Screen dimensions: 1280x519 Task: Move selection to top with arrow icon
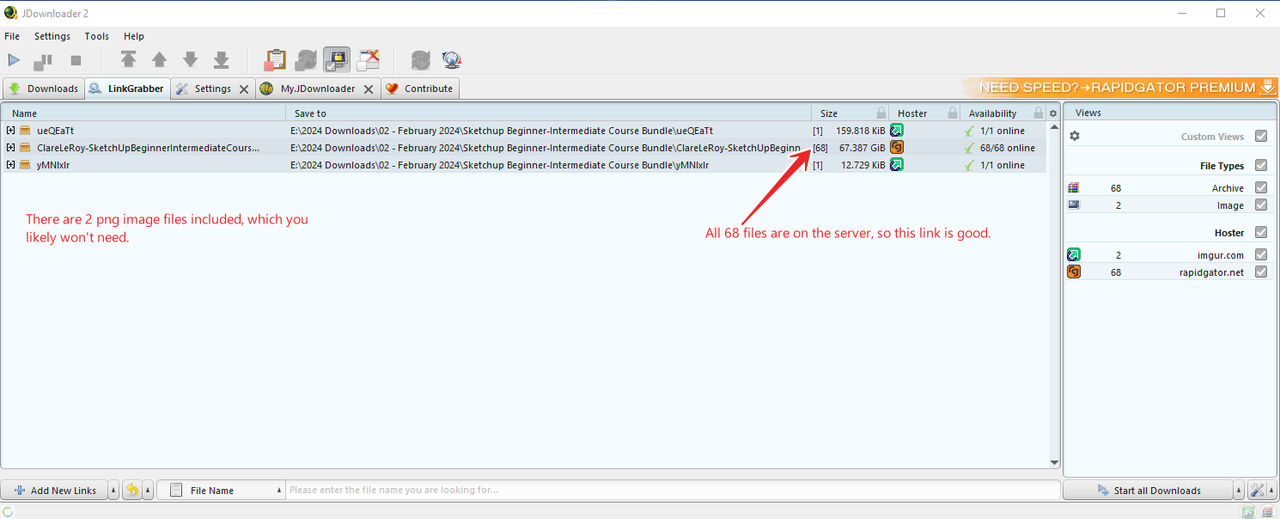[x=128, y=60]
